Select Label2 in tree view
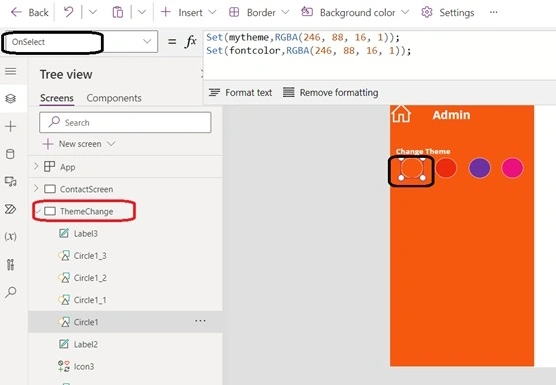Screen dimensions: 556x385 [x=85, y=344]
